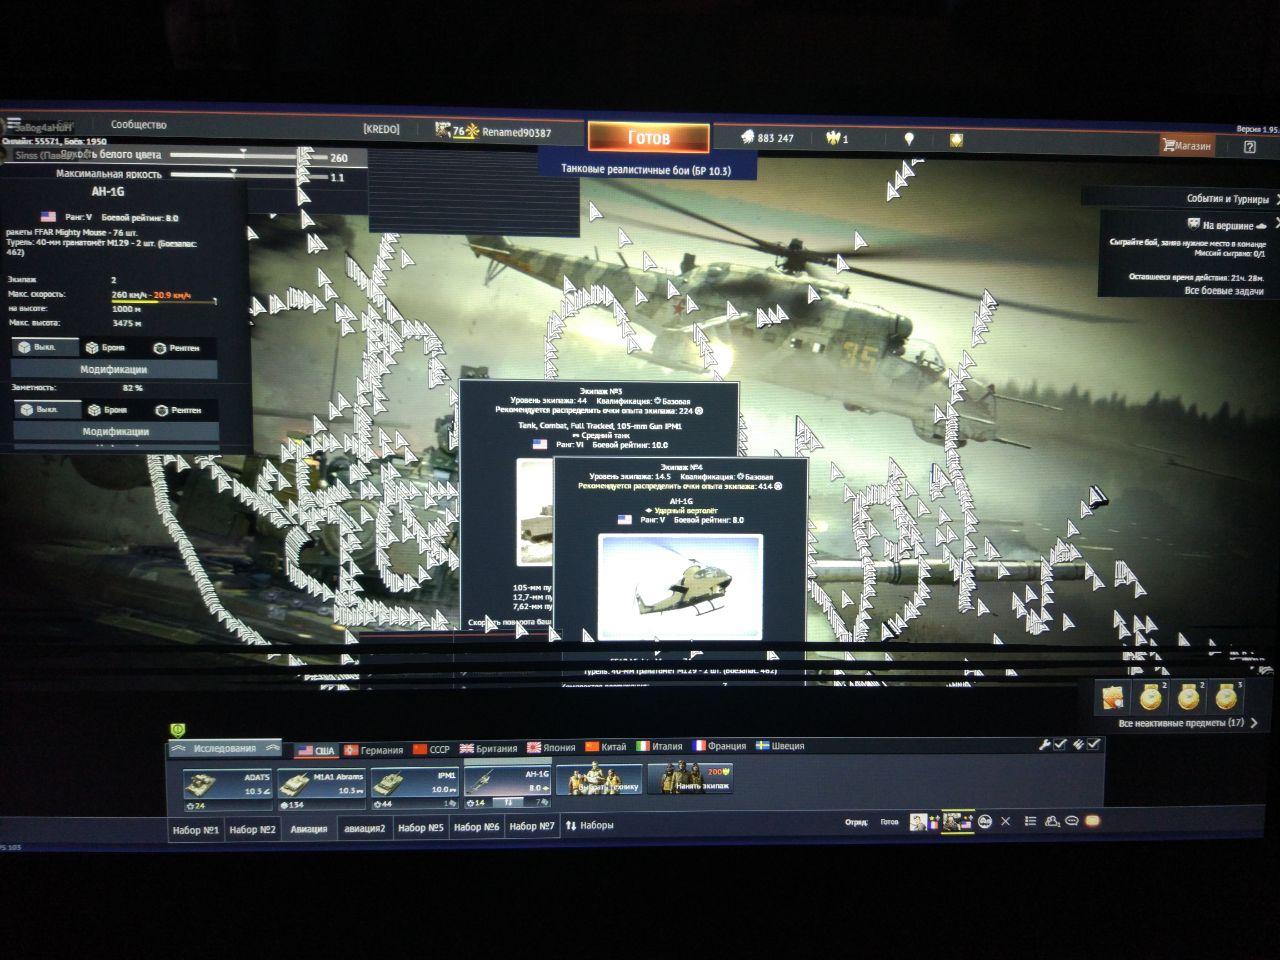Image resolution: width=1280 pixels, height=960 pixels.
Task: Click the Нанять экипаж recruit crew button
Action: tap(690, 779)
